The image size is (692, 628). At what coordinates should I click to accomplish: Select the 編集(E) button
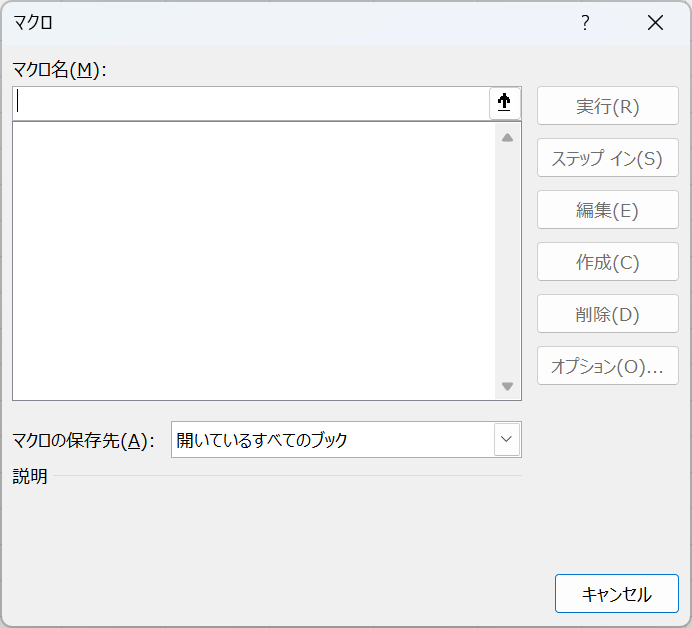coord(607,210)
